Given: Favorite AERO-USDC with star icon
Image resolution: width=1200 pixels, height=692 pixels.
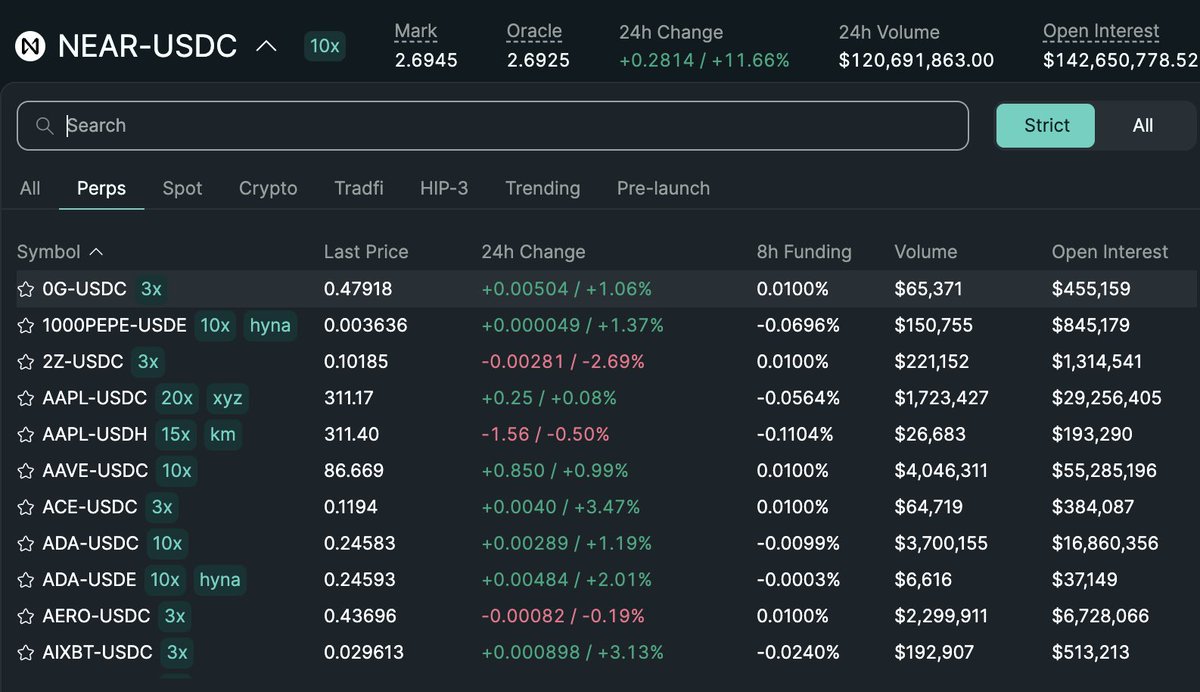Looking at the screenshot, I should click(x=26, y=616).
